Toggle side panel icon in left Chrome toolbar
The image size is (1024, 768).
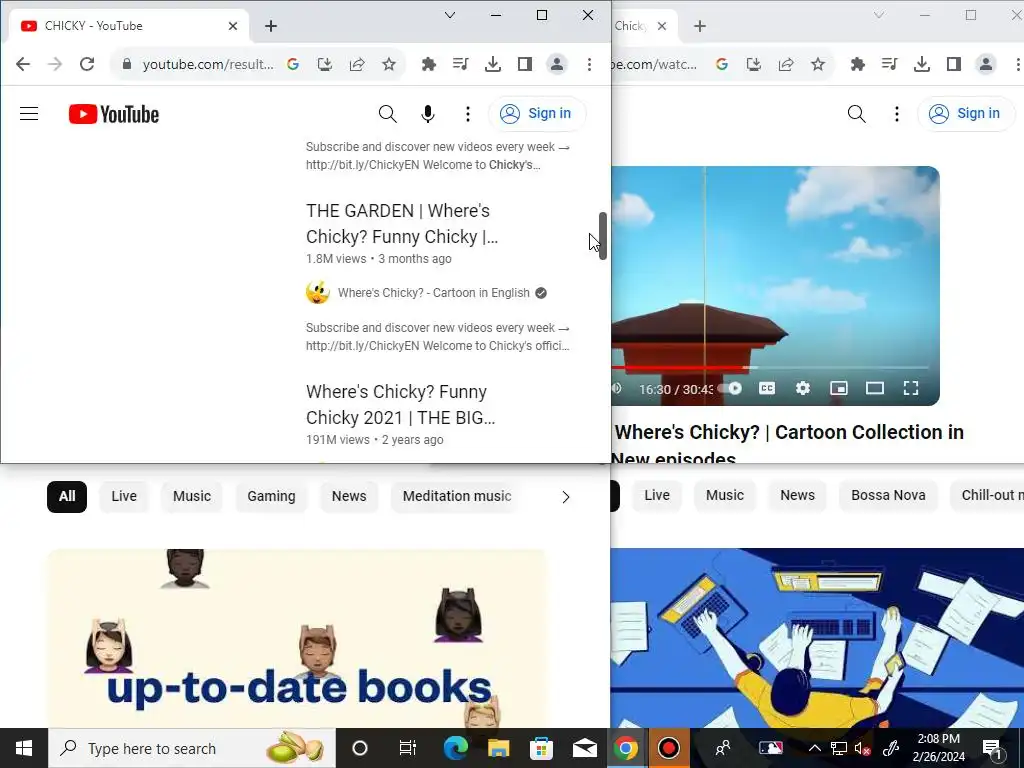coord(525,64)
